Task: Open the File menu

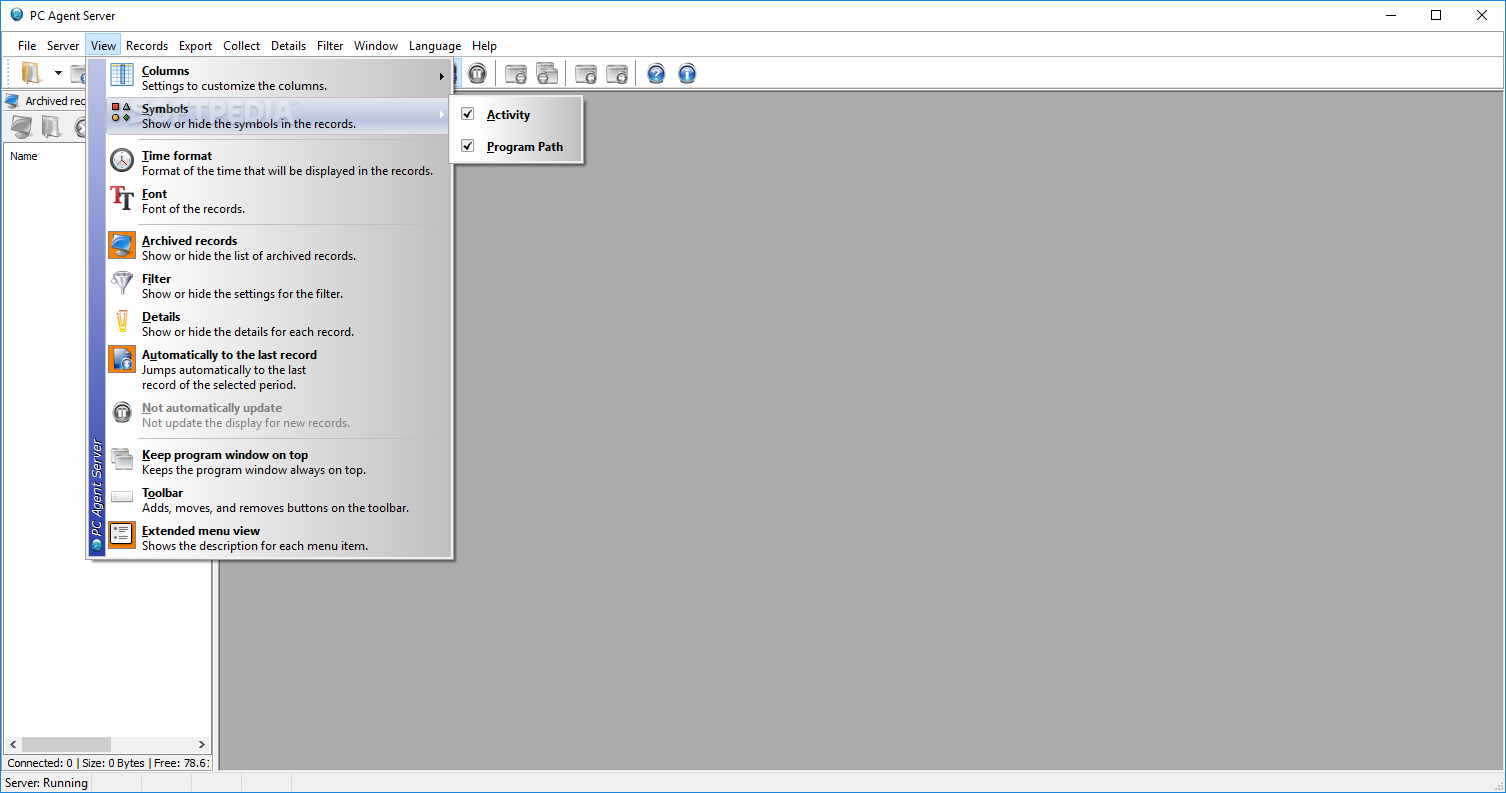Action: (27, 46)
